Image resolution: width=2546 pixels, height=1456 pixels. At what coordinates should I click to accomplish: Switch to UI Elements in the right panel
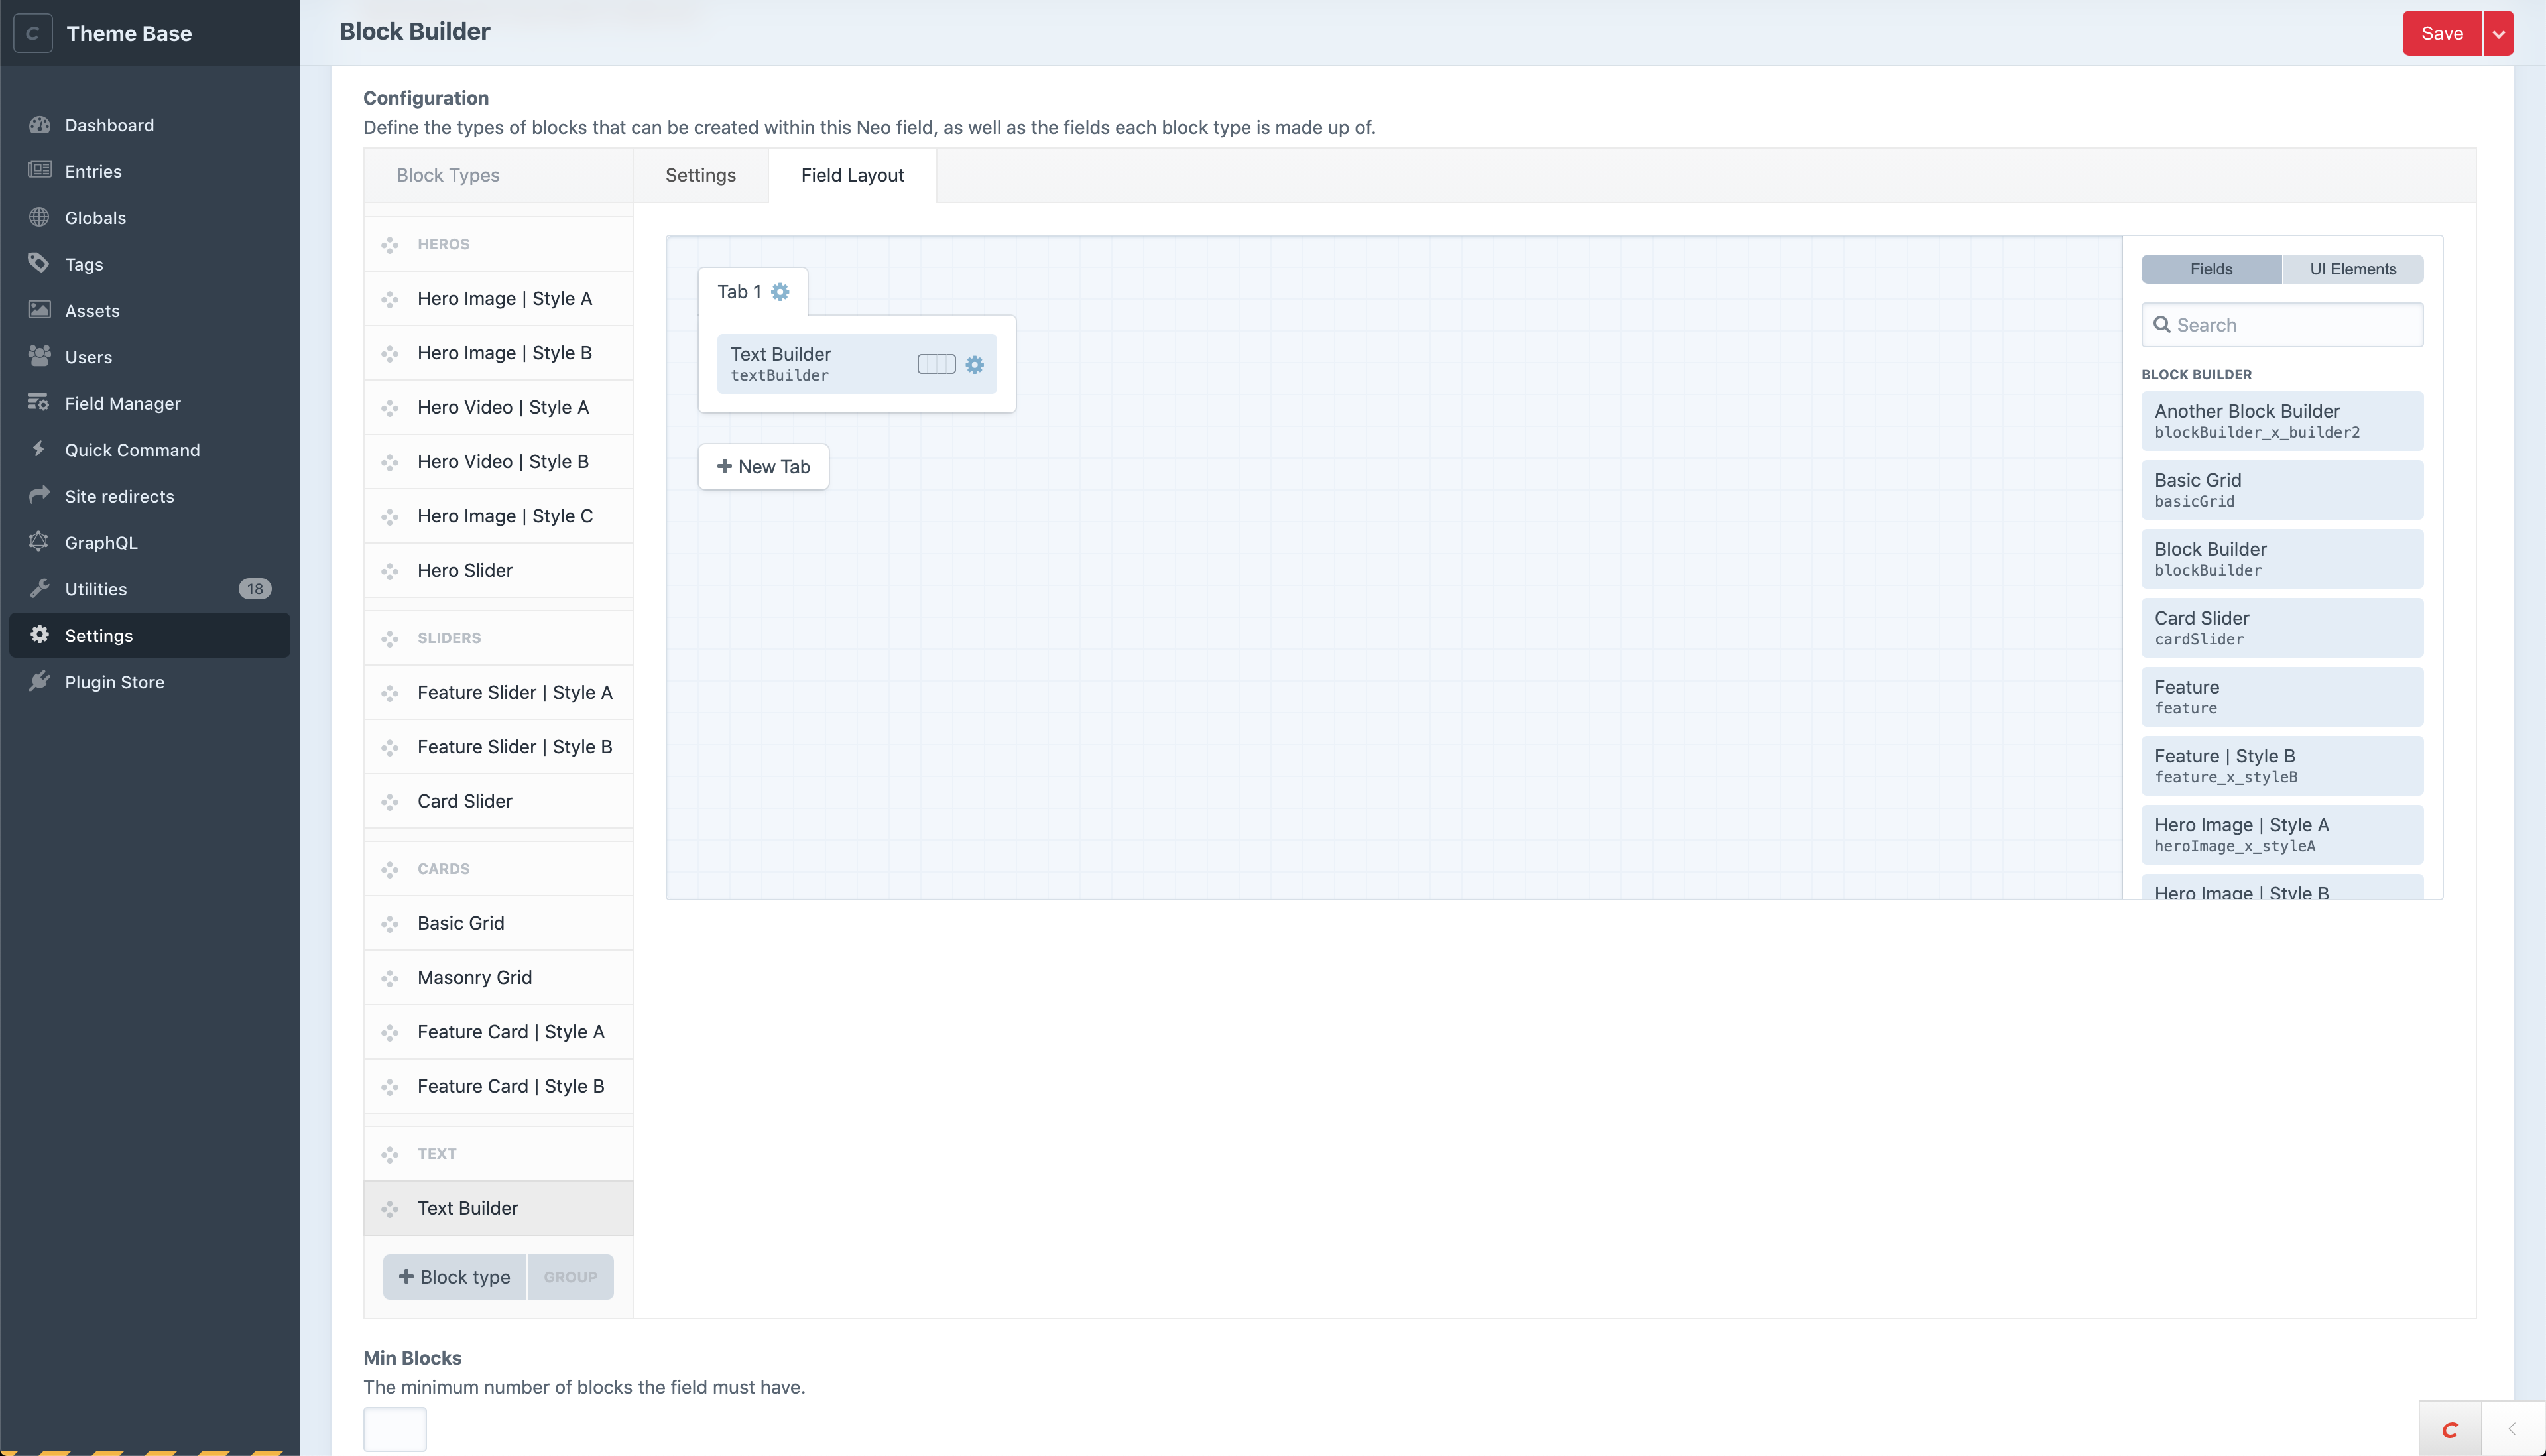tap(2352, 268)
